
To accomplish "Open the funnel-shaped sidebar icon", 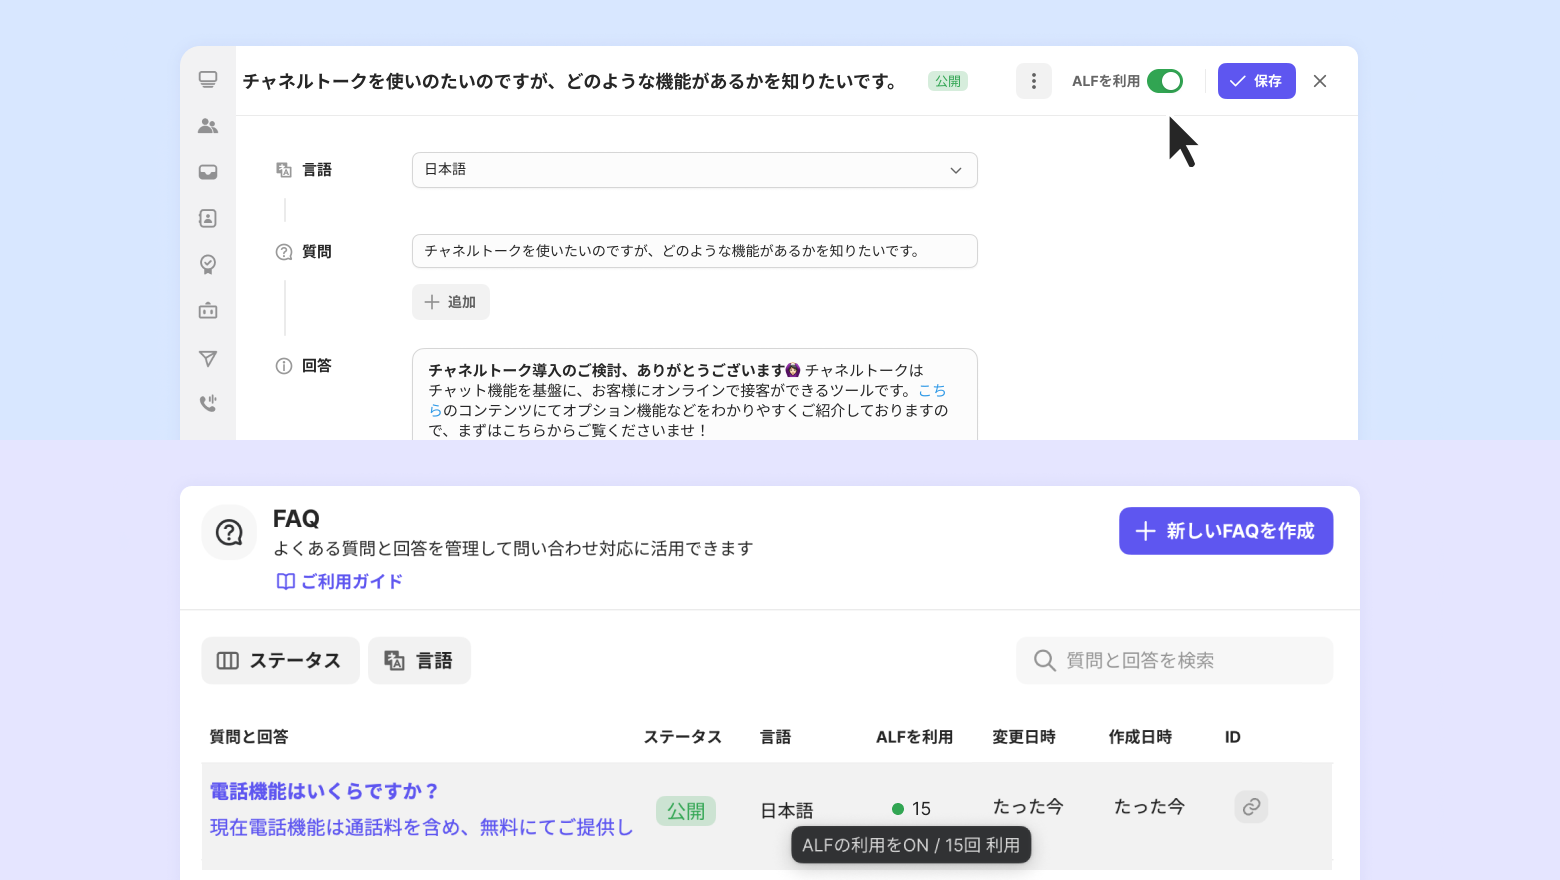I will click(x=208, y=358).
